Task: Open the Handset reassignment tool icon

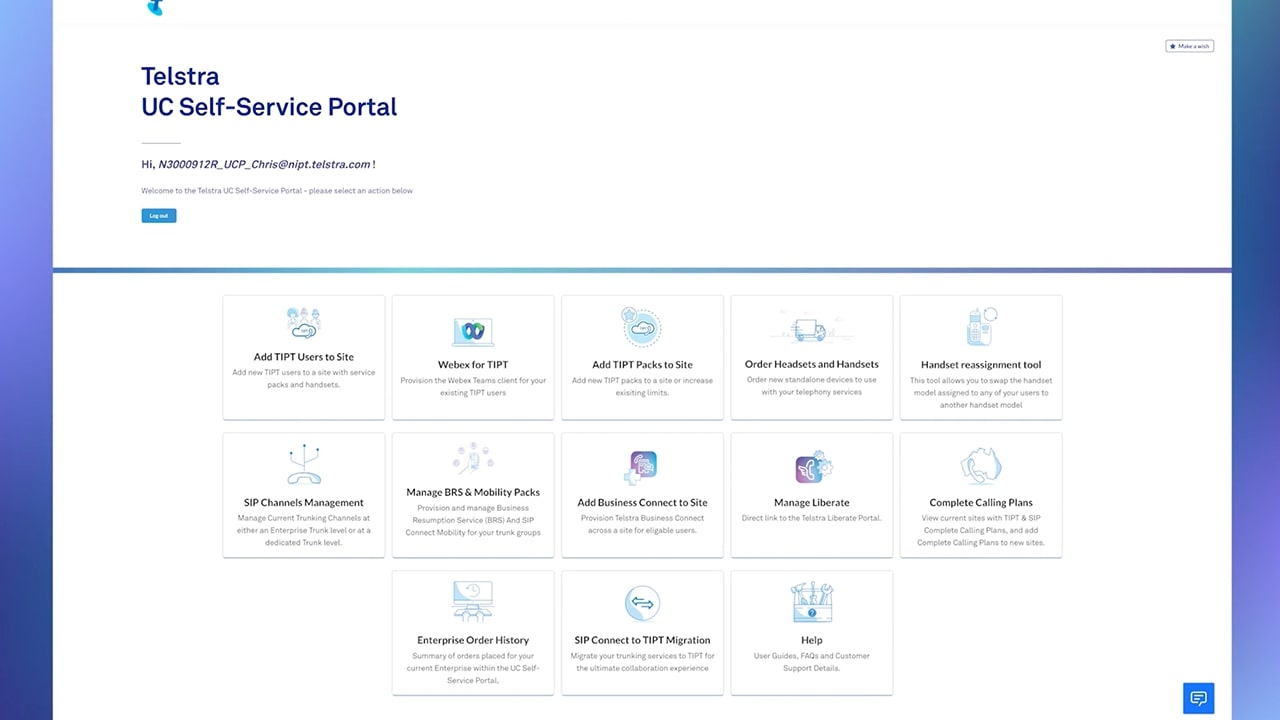Action: (x=981, y=326)
